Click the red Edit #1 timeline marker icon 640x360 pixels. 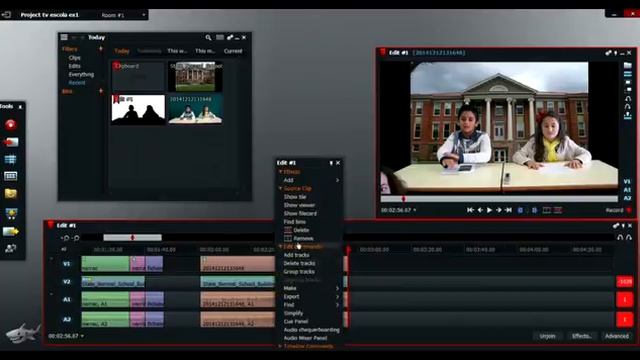[51, 225]
